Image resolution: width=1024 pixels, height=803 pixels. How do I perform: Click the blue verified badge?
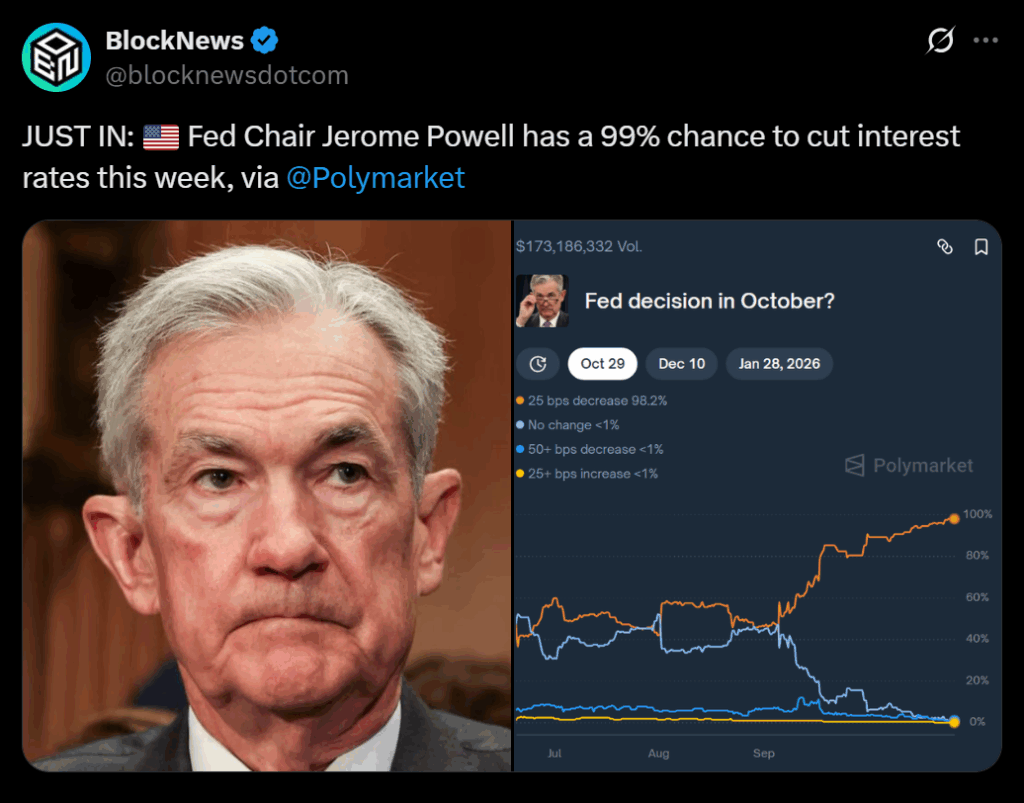click(x=265, y=41)
